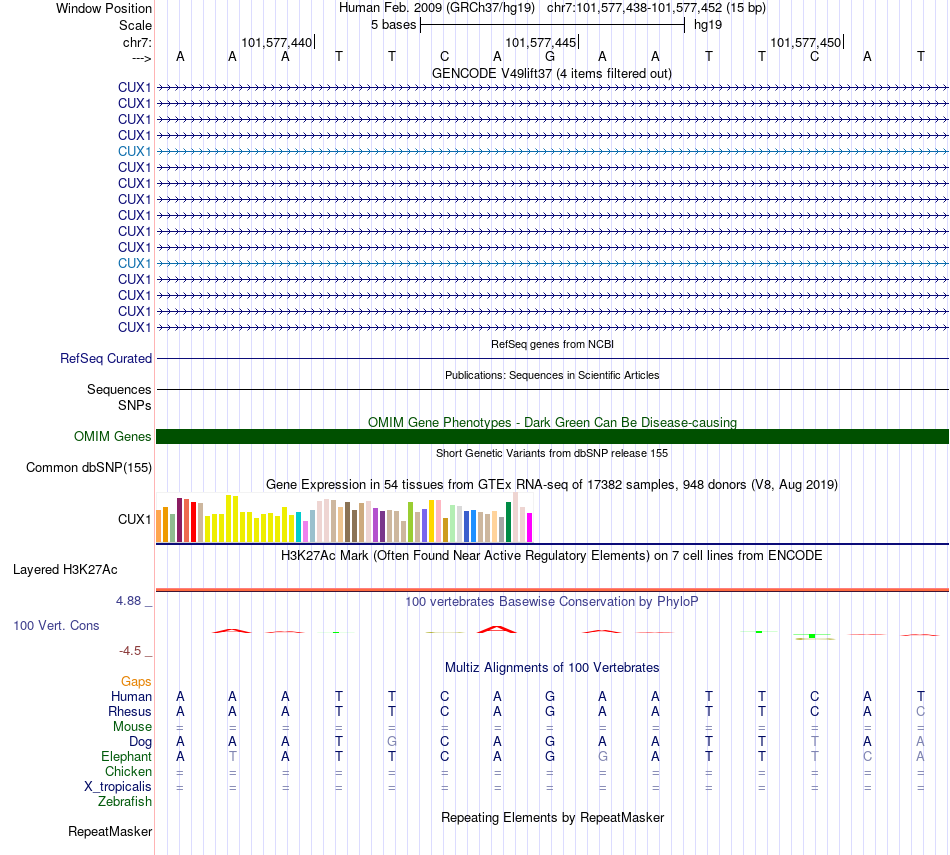Click the "5 bases" scale text
Image resolution: width=950 pixels, height=855 pixels.
click(x=394, y=25)
